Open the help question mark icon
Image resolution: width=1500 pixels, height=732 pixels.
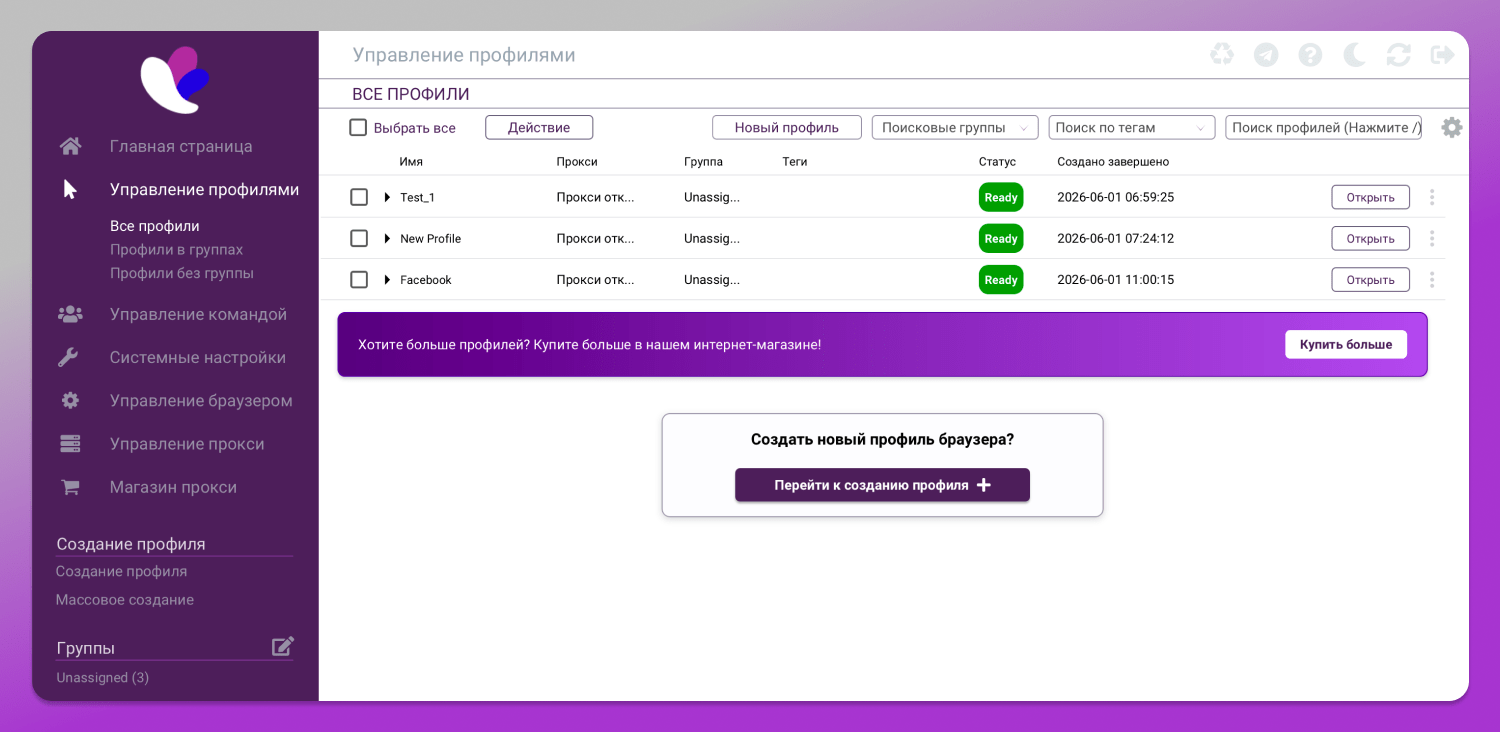(1310, 55)
